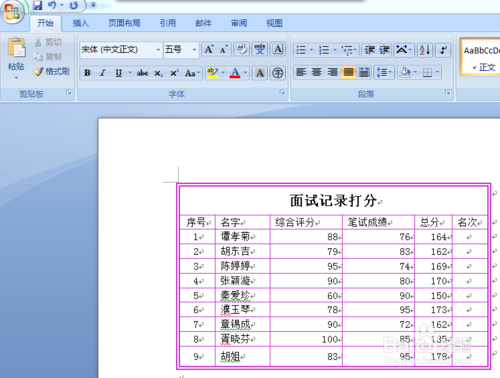Open line spacing options
The image size is (500, 378).
click(x=384, y=72)
